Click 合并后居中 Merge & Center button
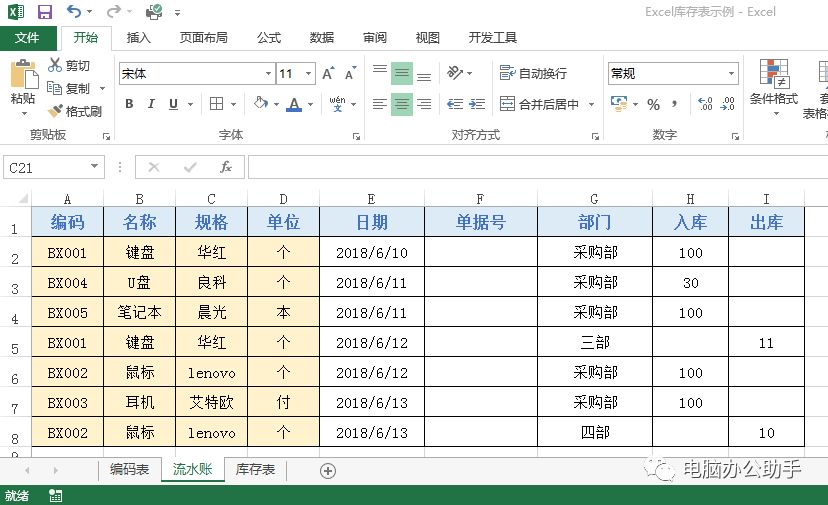The height and width of the screenshot is (505, 828). pos(540,104)
